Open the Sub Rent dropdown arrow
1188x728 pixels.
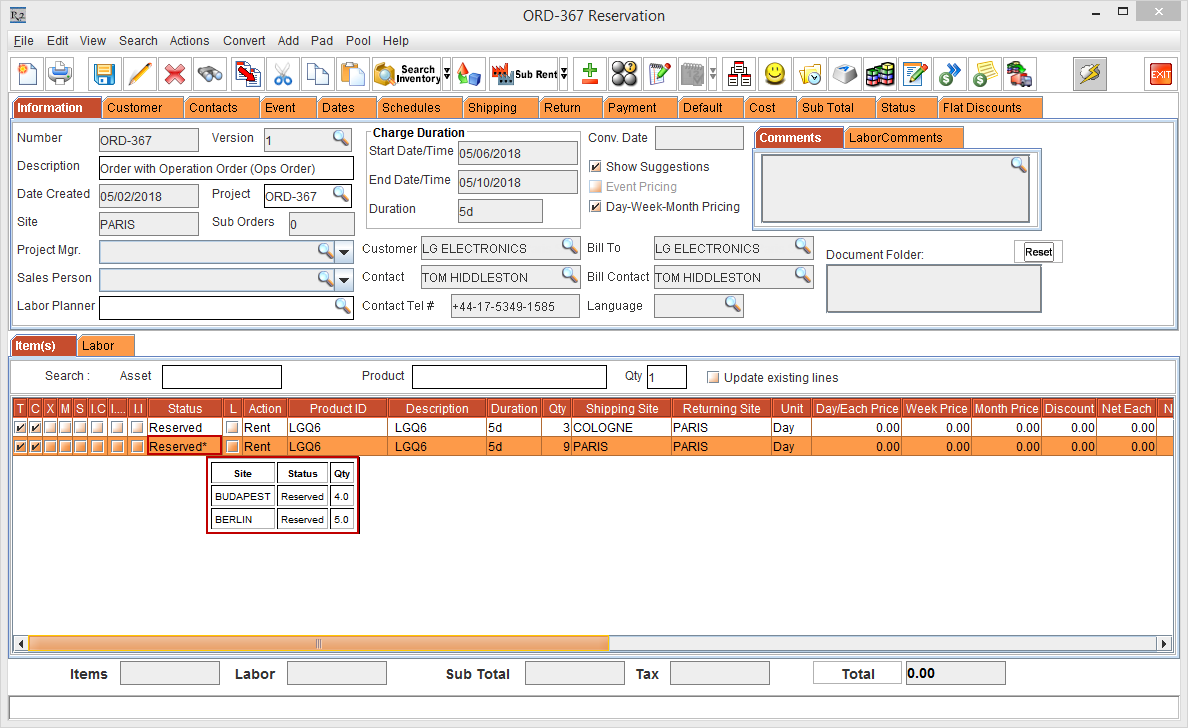coord(564,74)
